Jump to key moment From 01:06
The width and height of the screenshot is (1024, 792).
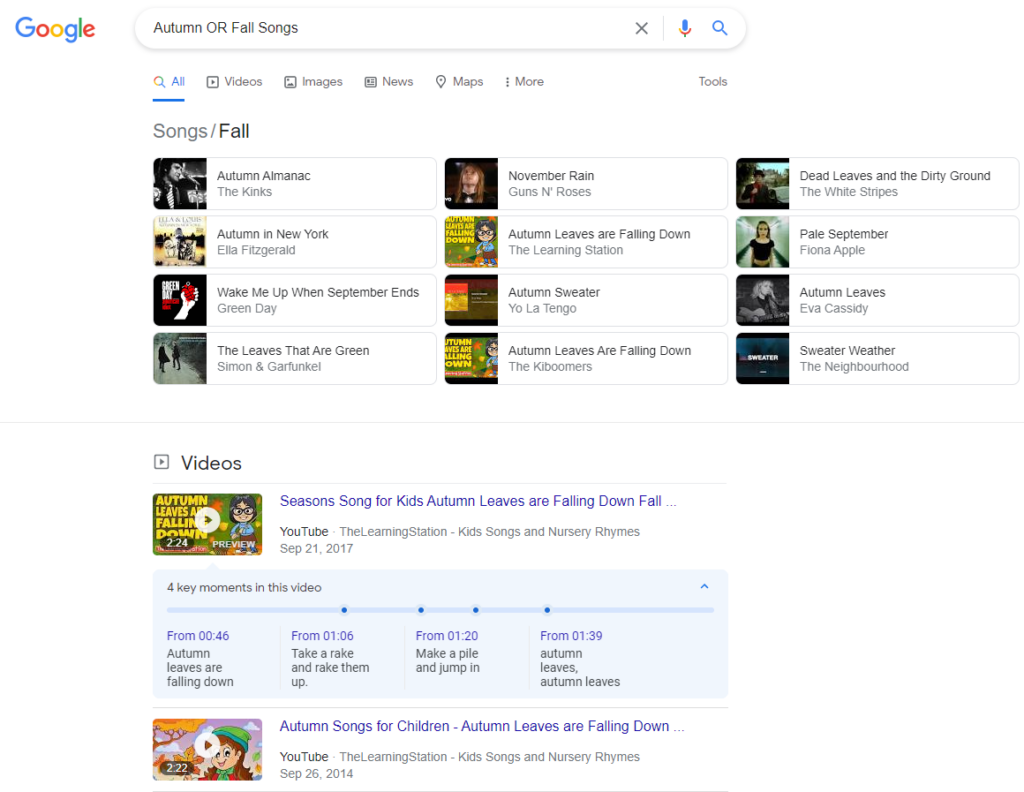[x=322, y=636]
